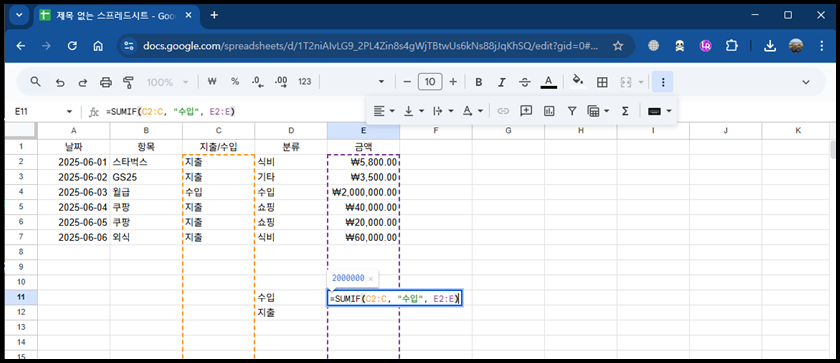Go back to the previous page
840x363 pixels.
20,46
